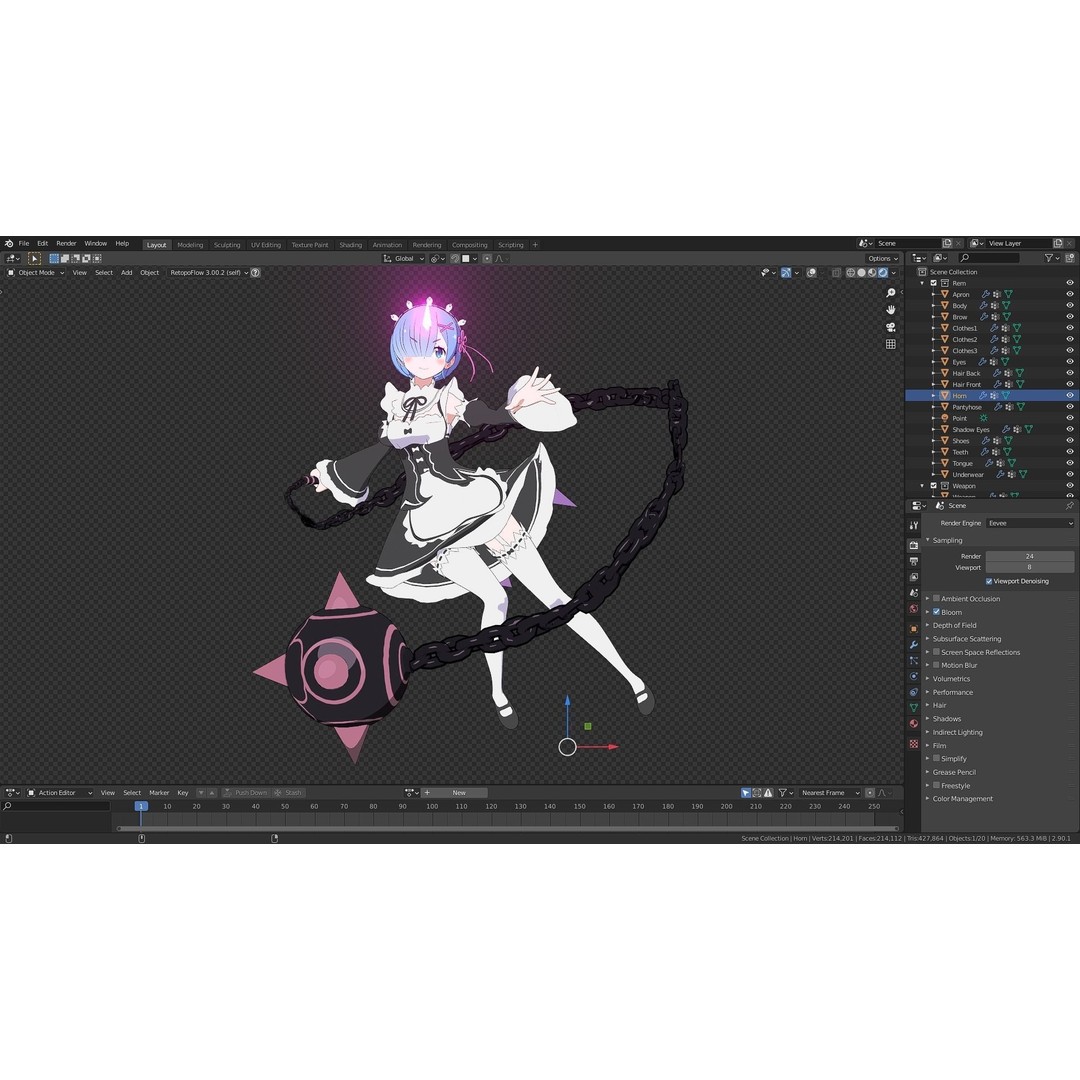Open the View Layer properties tab icon
The height and width of the screenshot is (1080, 1080).
click(914, 577)
